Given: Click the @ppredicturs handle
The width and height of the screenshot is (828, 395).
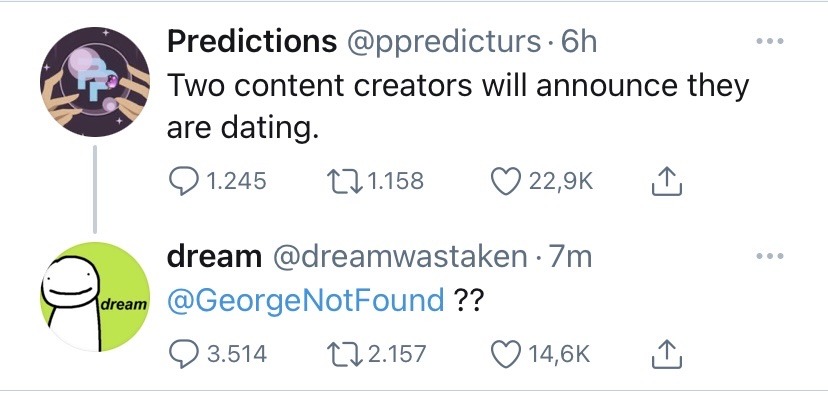Looking at the screenshot, I should pos(443,42).
